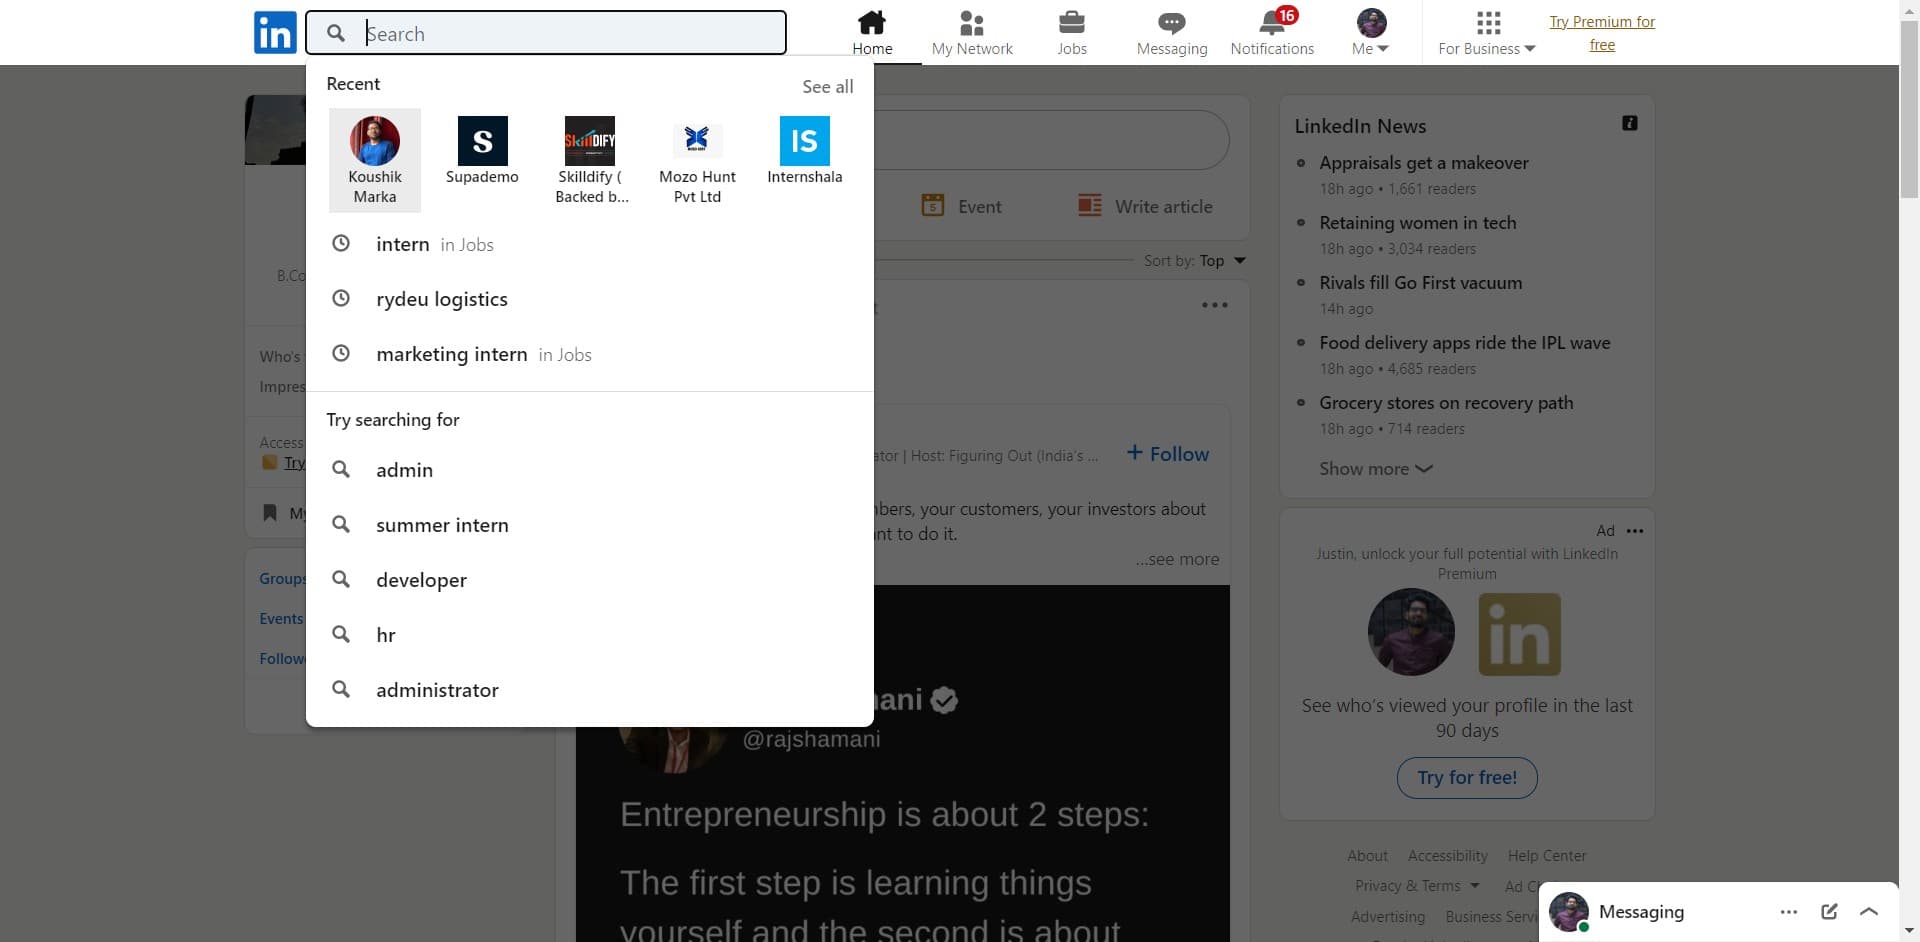
Task: Click the info icon next to LinkedIn News
Action: click(x=1630, y=122)
